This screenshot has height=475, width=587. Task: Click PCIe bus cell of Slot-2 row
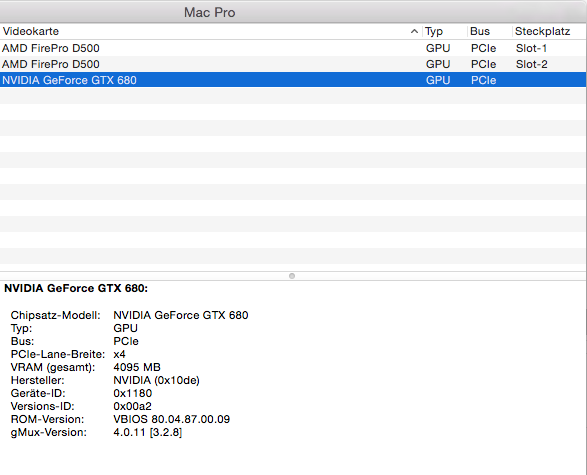coord(483,64)
